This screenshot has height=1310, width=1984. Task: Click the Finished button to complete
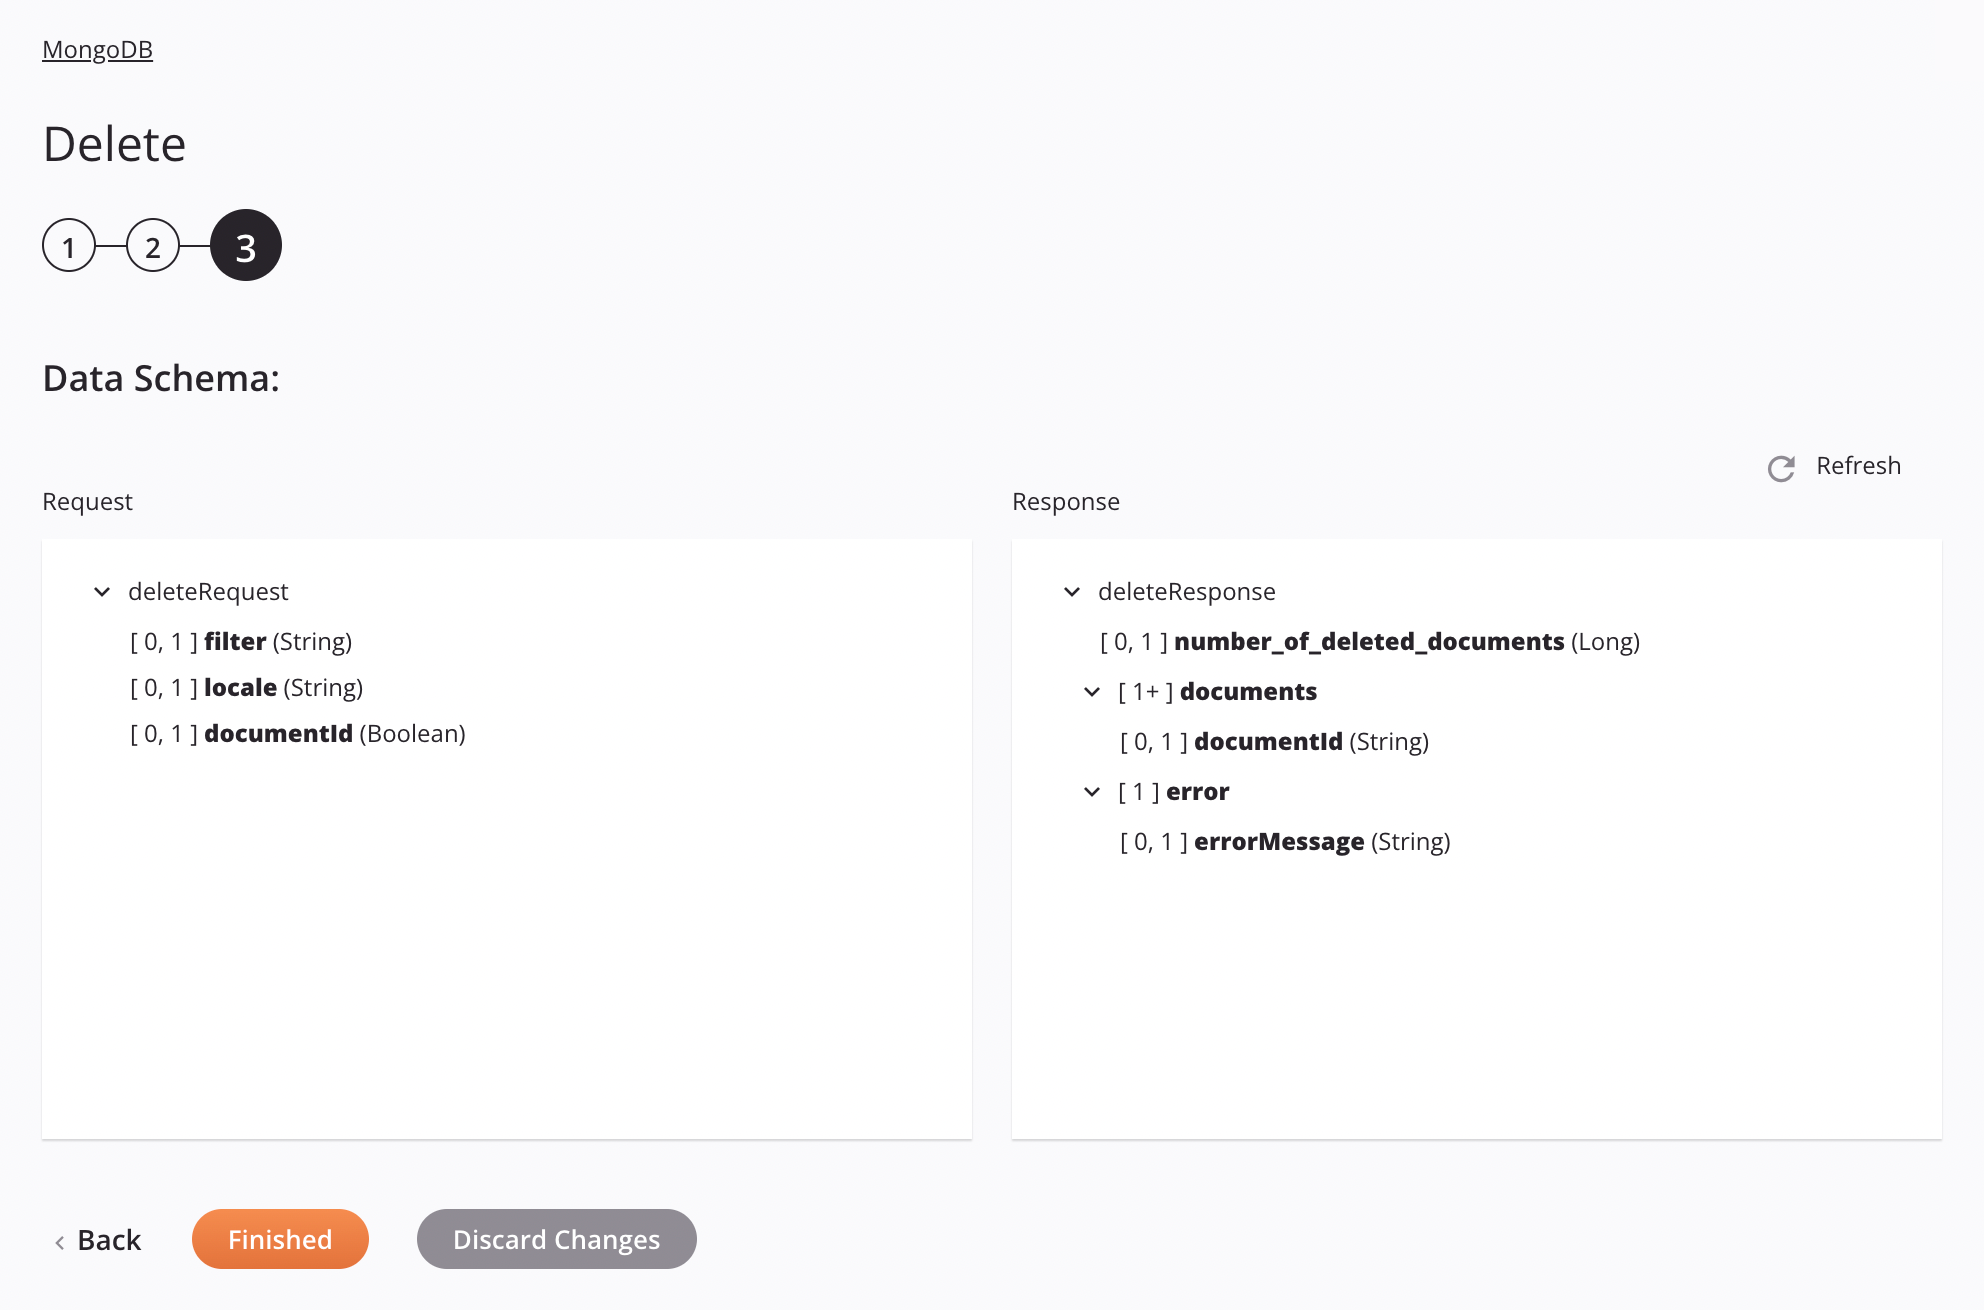click(x=279, y=1238)
